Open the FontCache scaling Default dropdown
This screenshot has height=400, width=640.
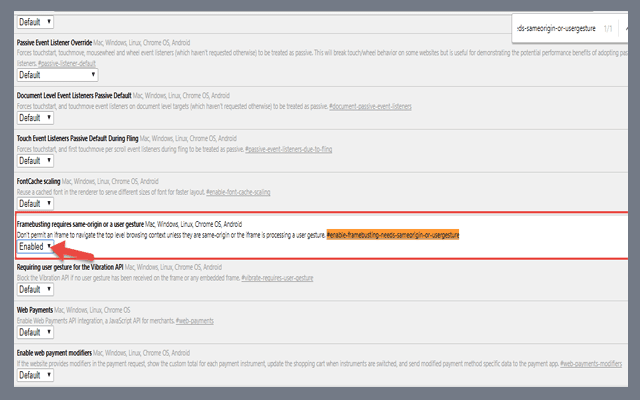[x=35, y=204]
